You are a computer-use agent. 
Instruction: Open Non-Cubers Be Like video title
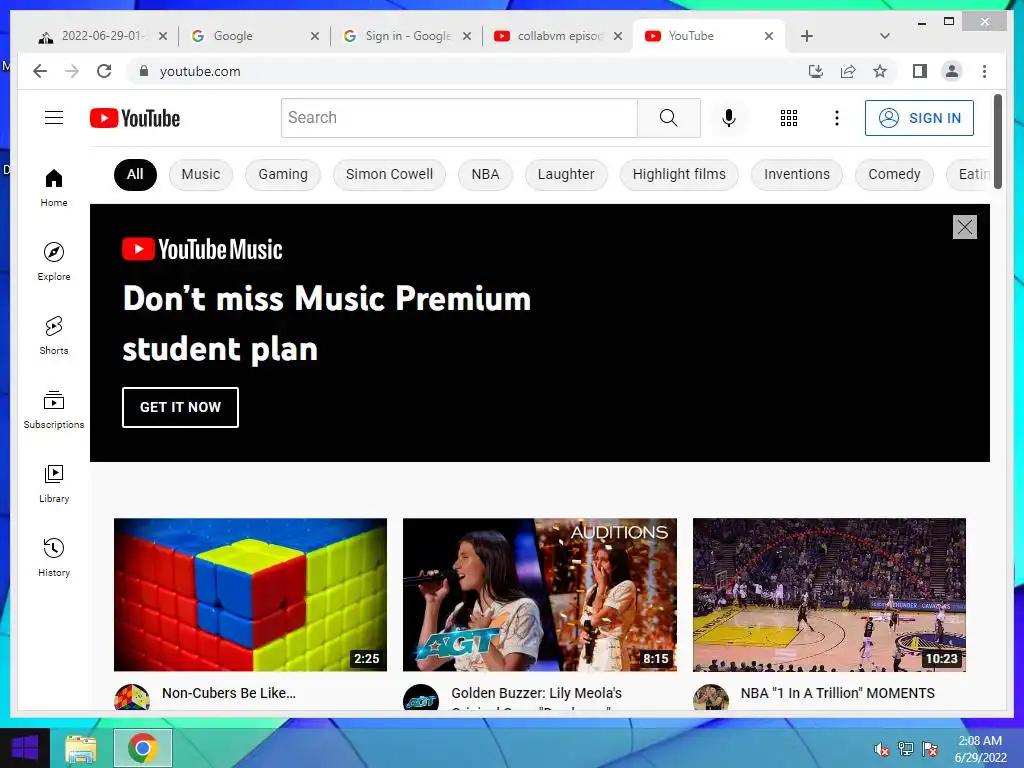pyautogui.click(x=229, y=693)
